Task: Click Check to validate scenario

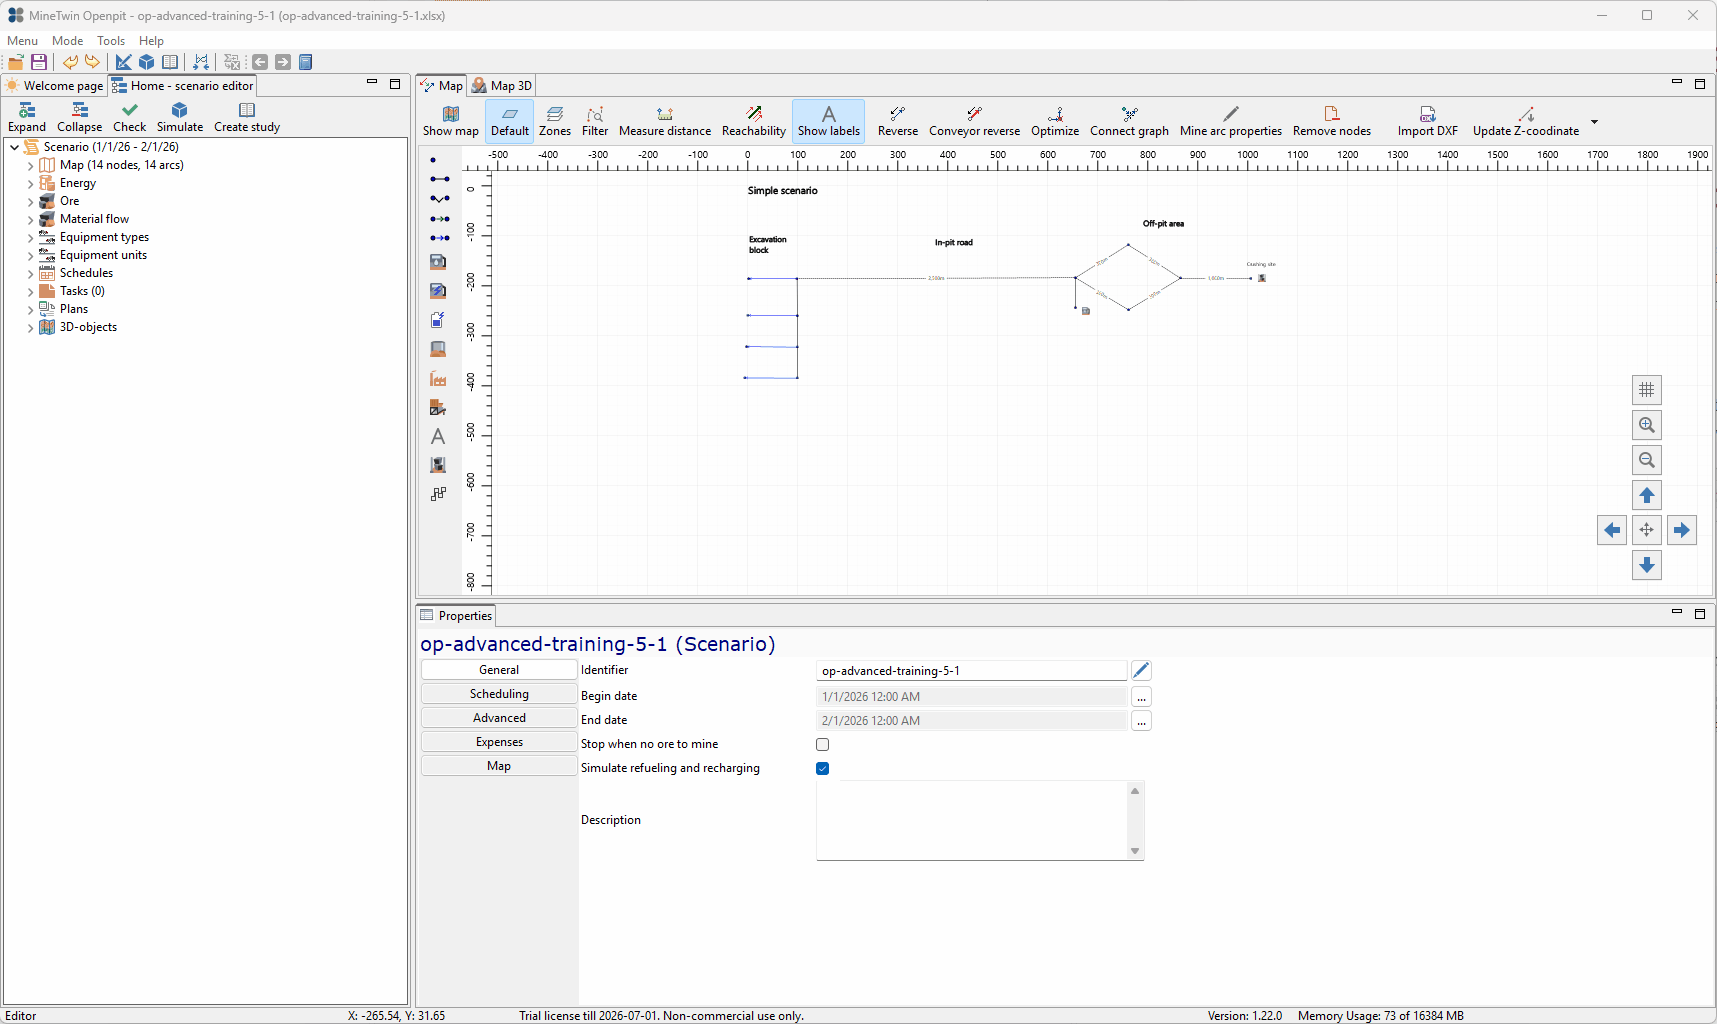Action: (129, 117)
